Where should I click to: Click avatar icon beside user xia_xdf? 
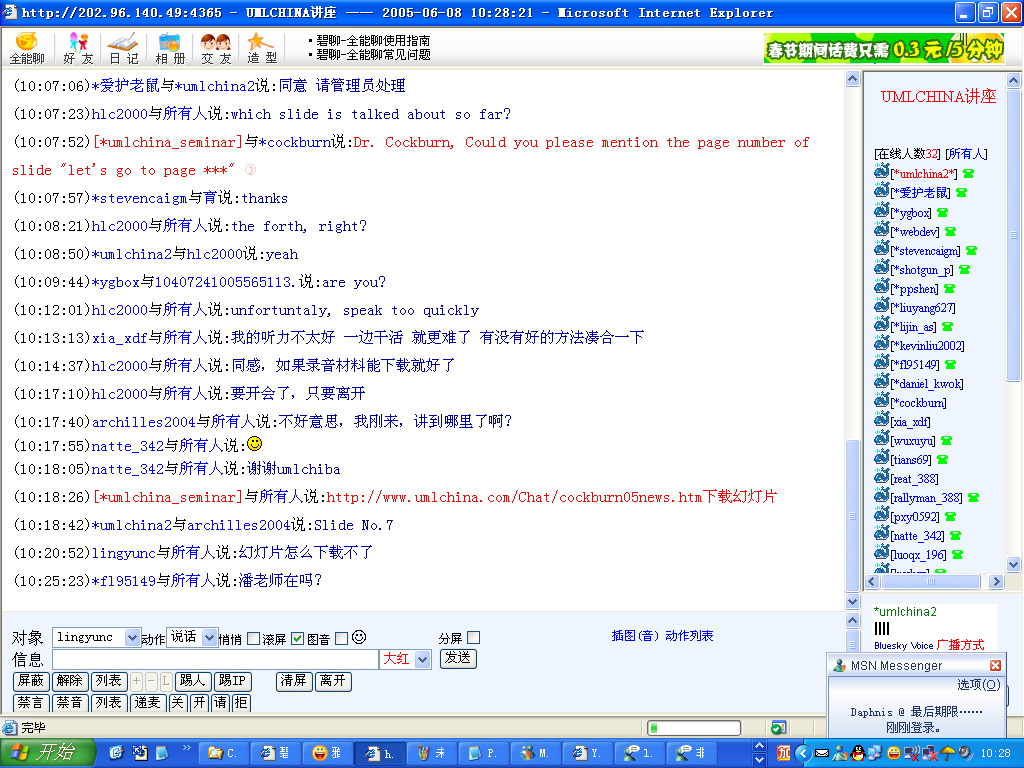click(882, 419)
